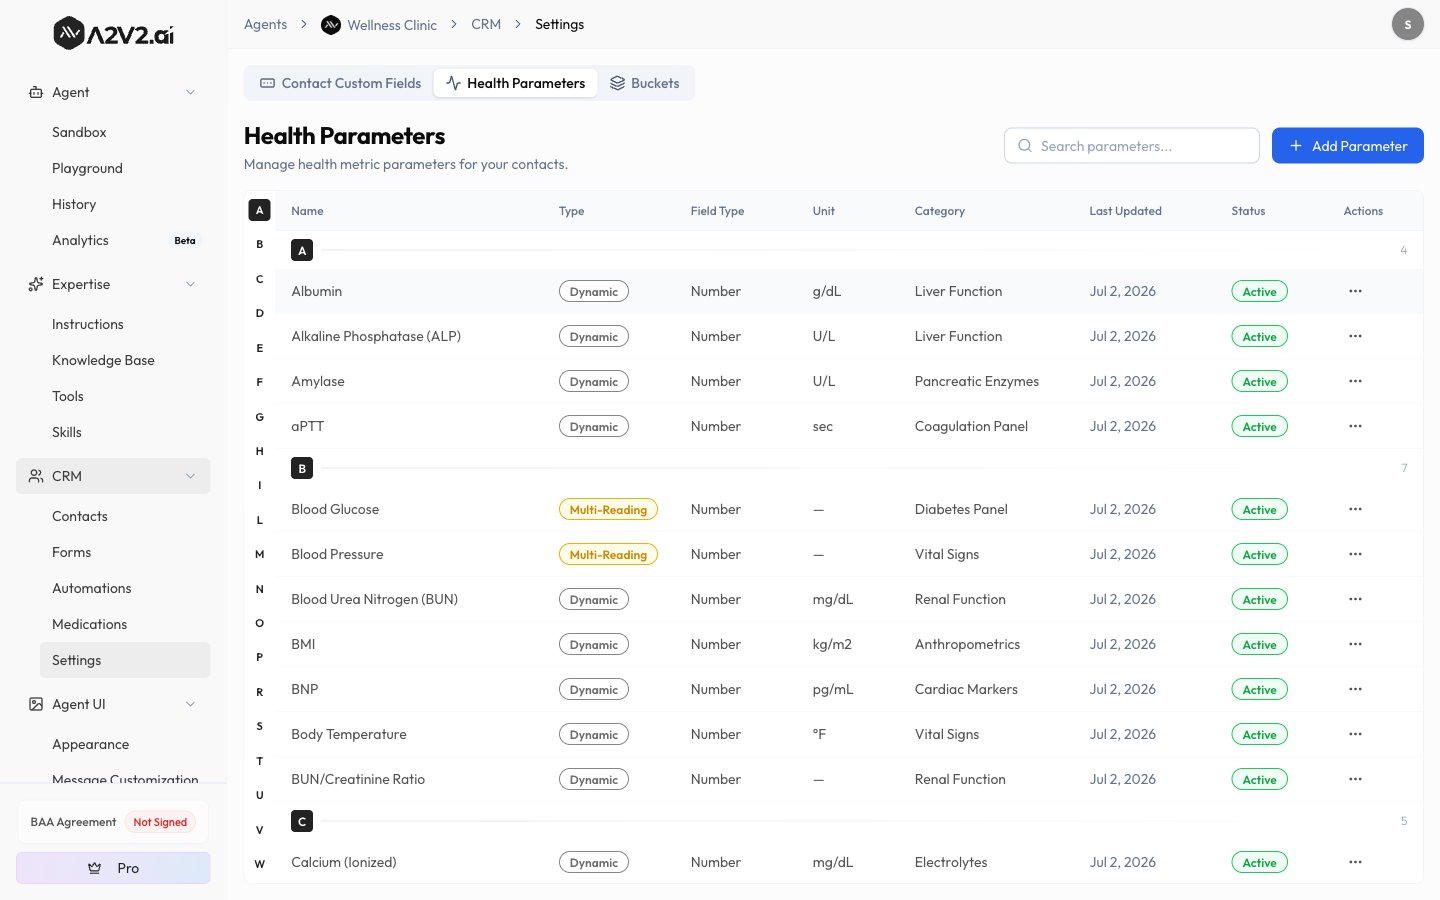The height and width of the screenshot is (900, 1440).
Task: Open actions menu for Albumin row
Action: [1355, 291]
